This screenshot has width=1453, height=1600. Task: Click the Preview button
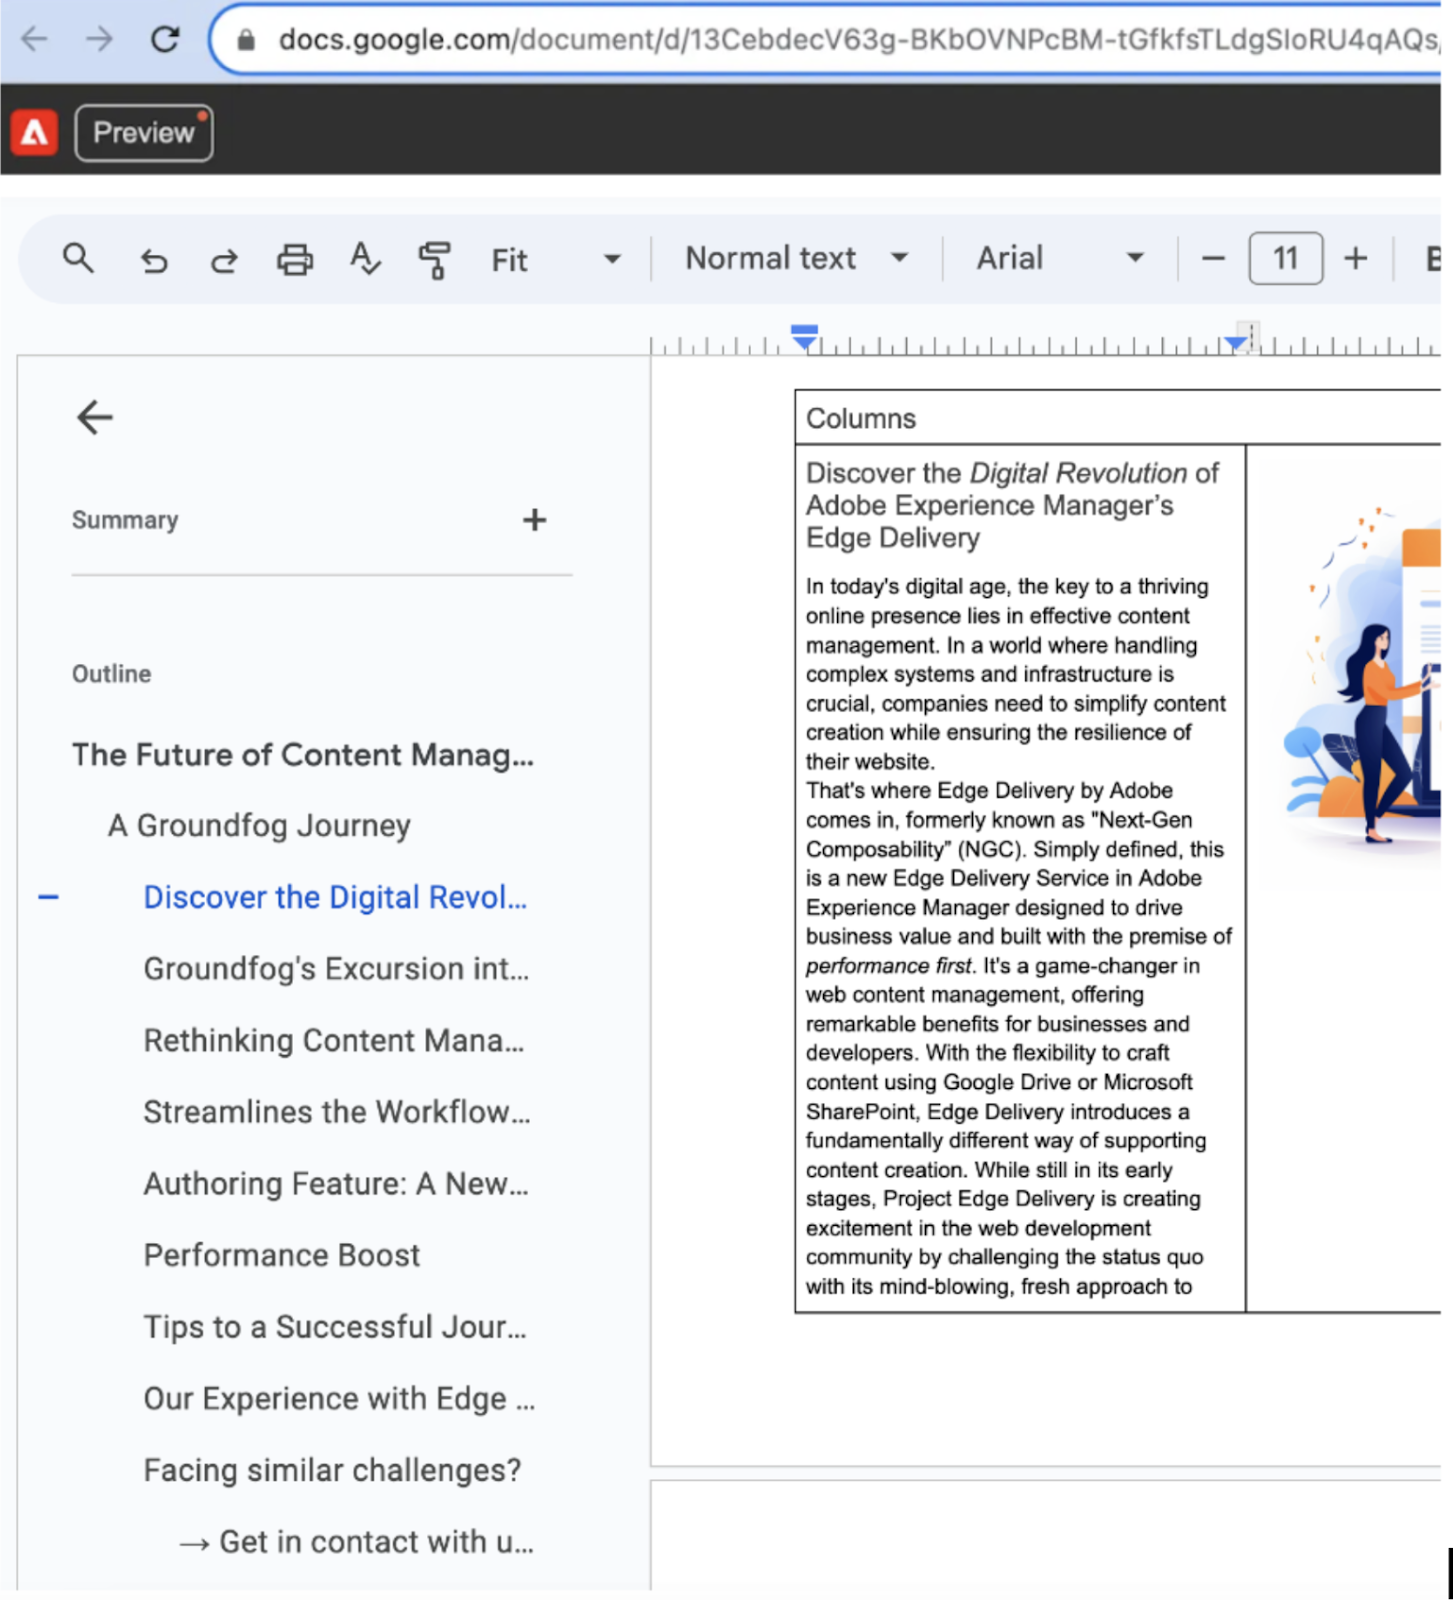coord(143,133)
